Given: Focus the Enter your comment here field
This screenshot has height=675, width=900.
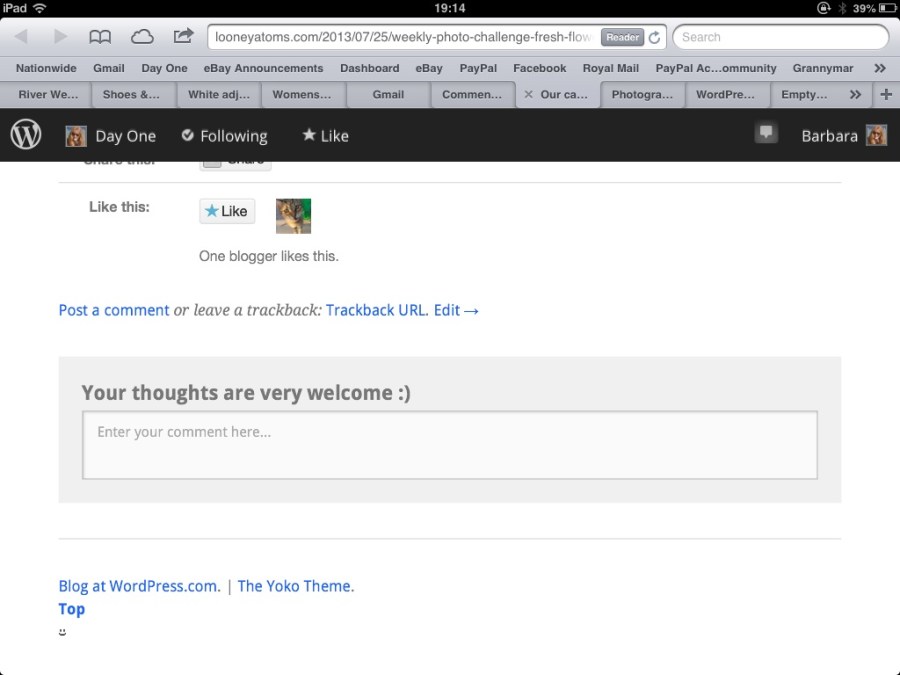Looking at the screenshot, I should click(450, 445).
